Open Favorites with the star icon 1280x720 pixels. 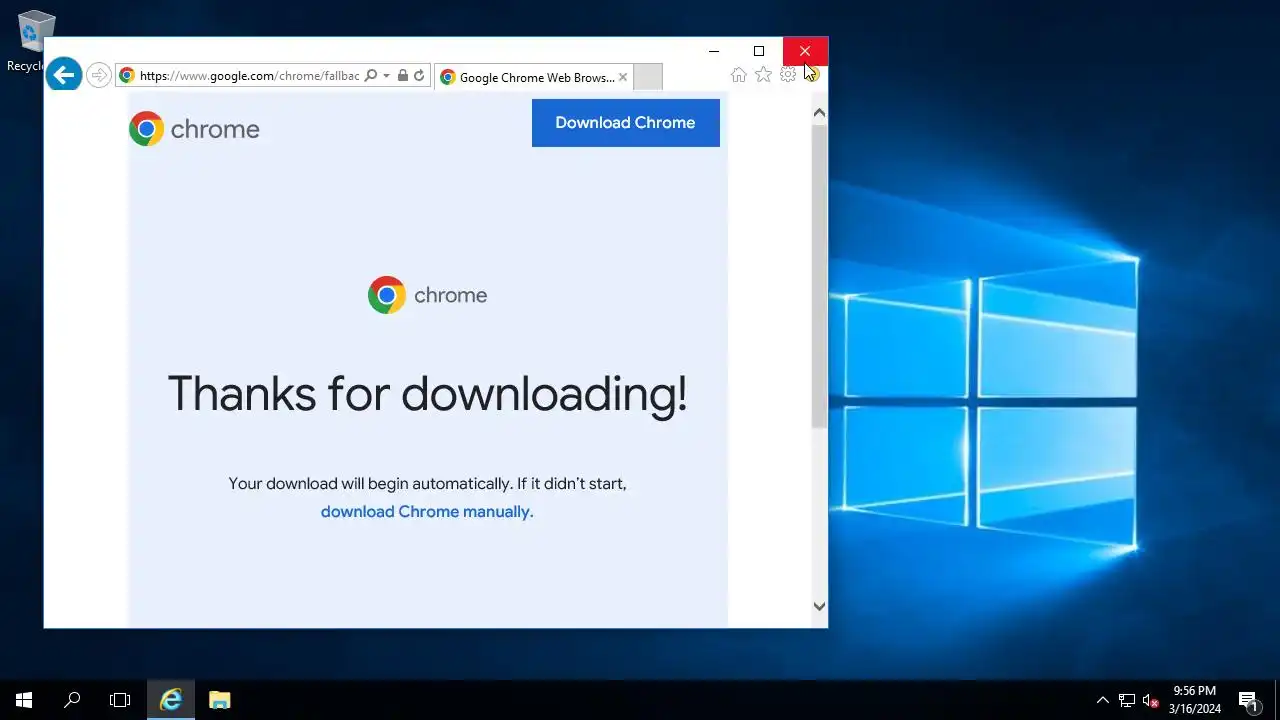[x=763, y=75]
